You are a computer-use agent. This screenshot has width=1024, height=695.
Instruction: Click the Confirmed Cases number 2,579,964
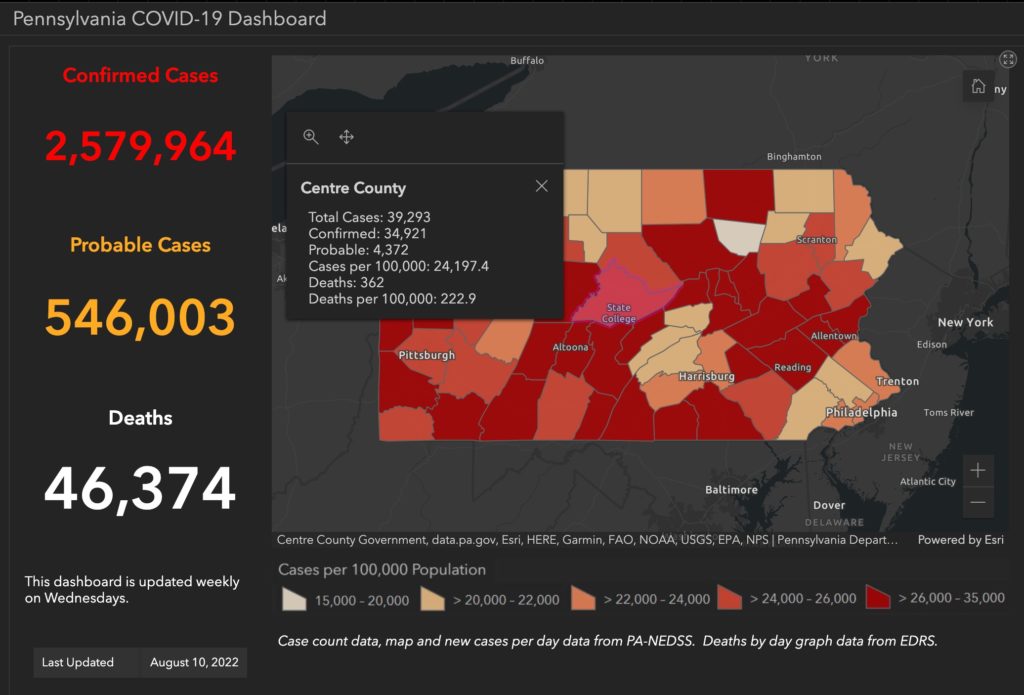click(140, 147)
